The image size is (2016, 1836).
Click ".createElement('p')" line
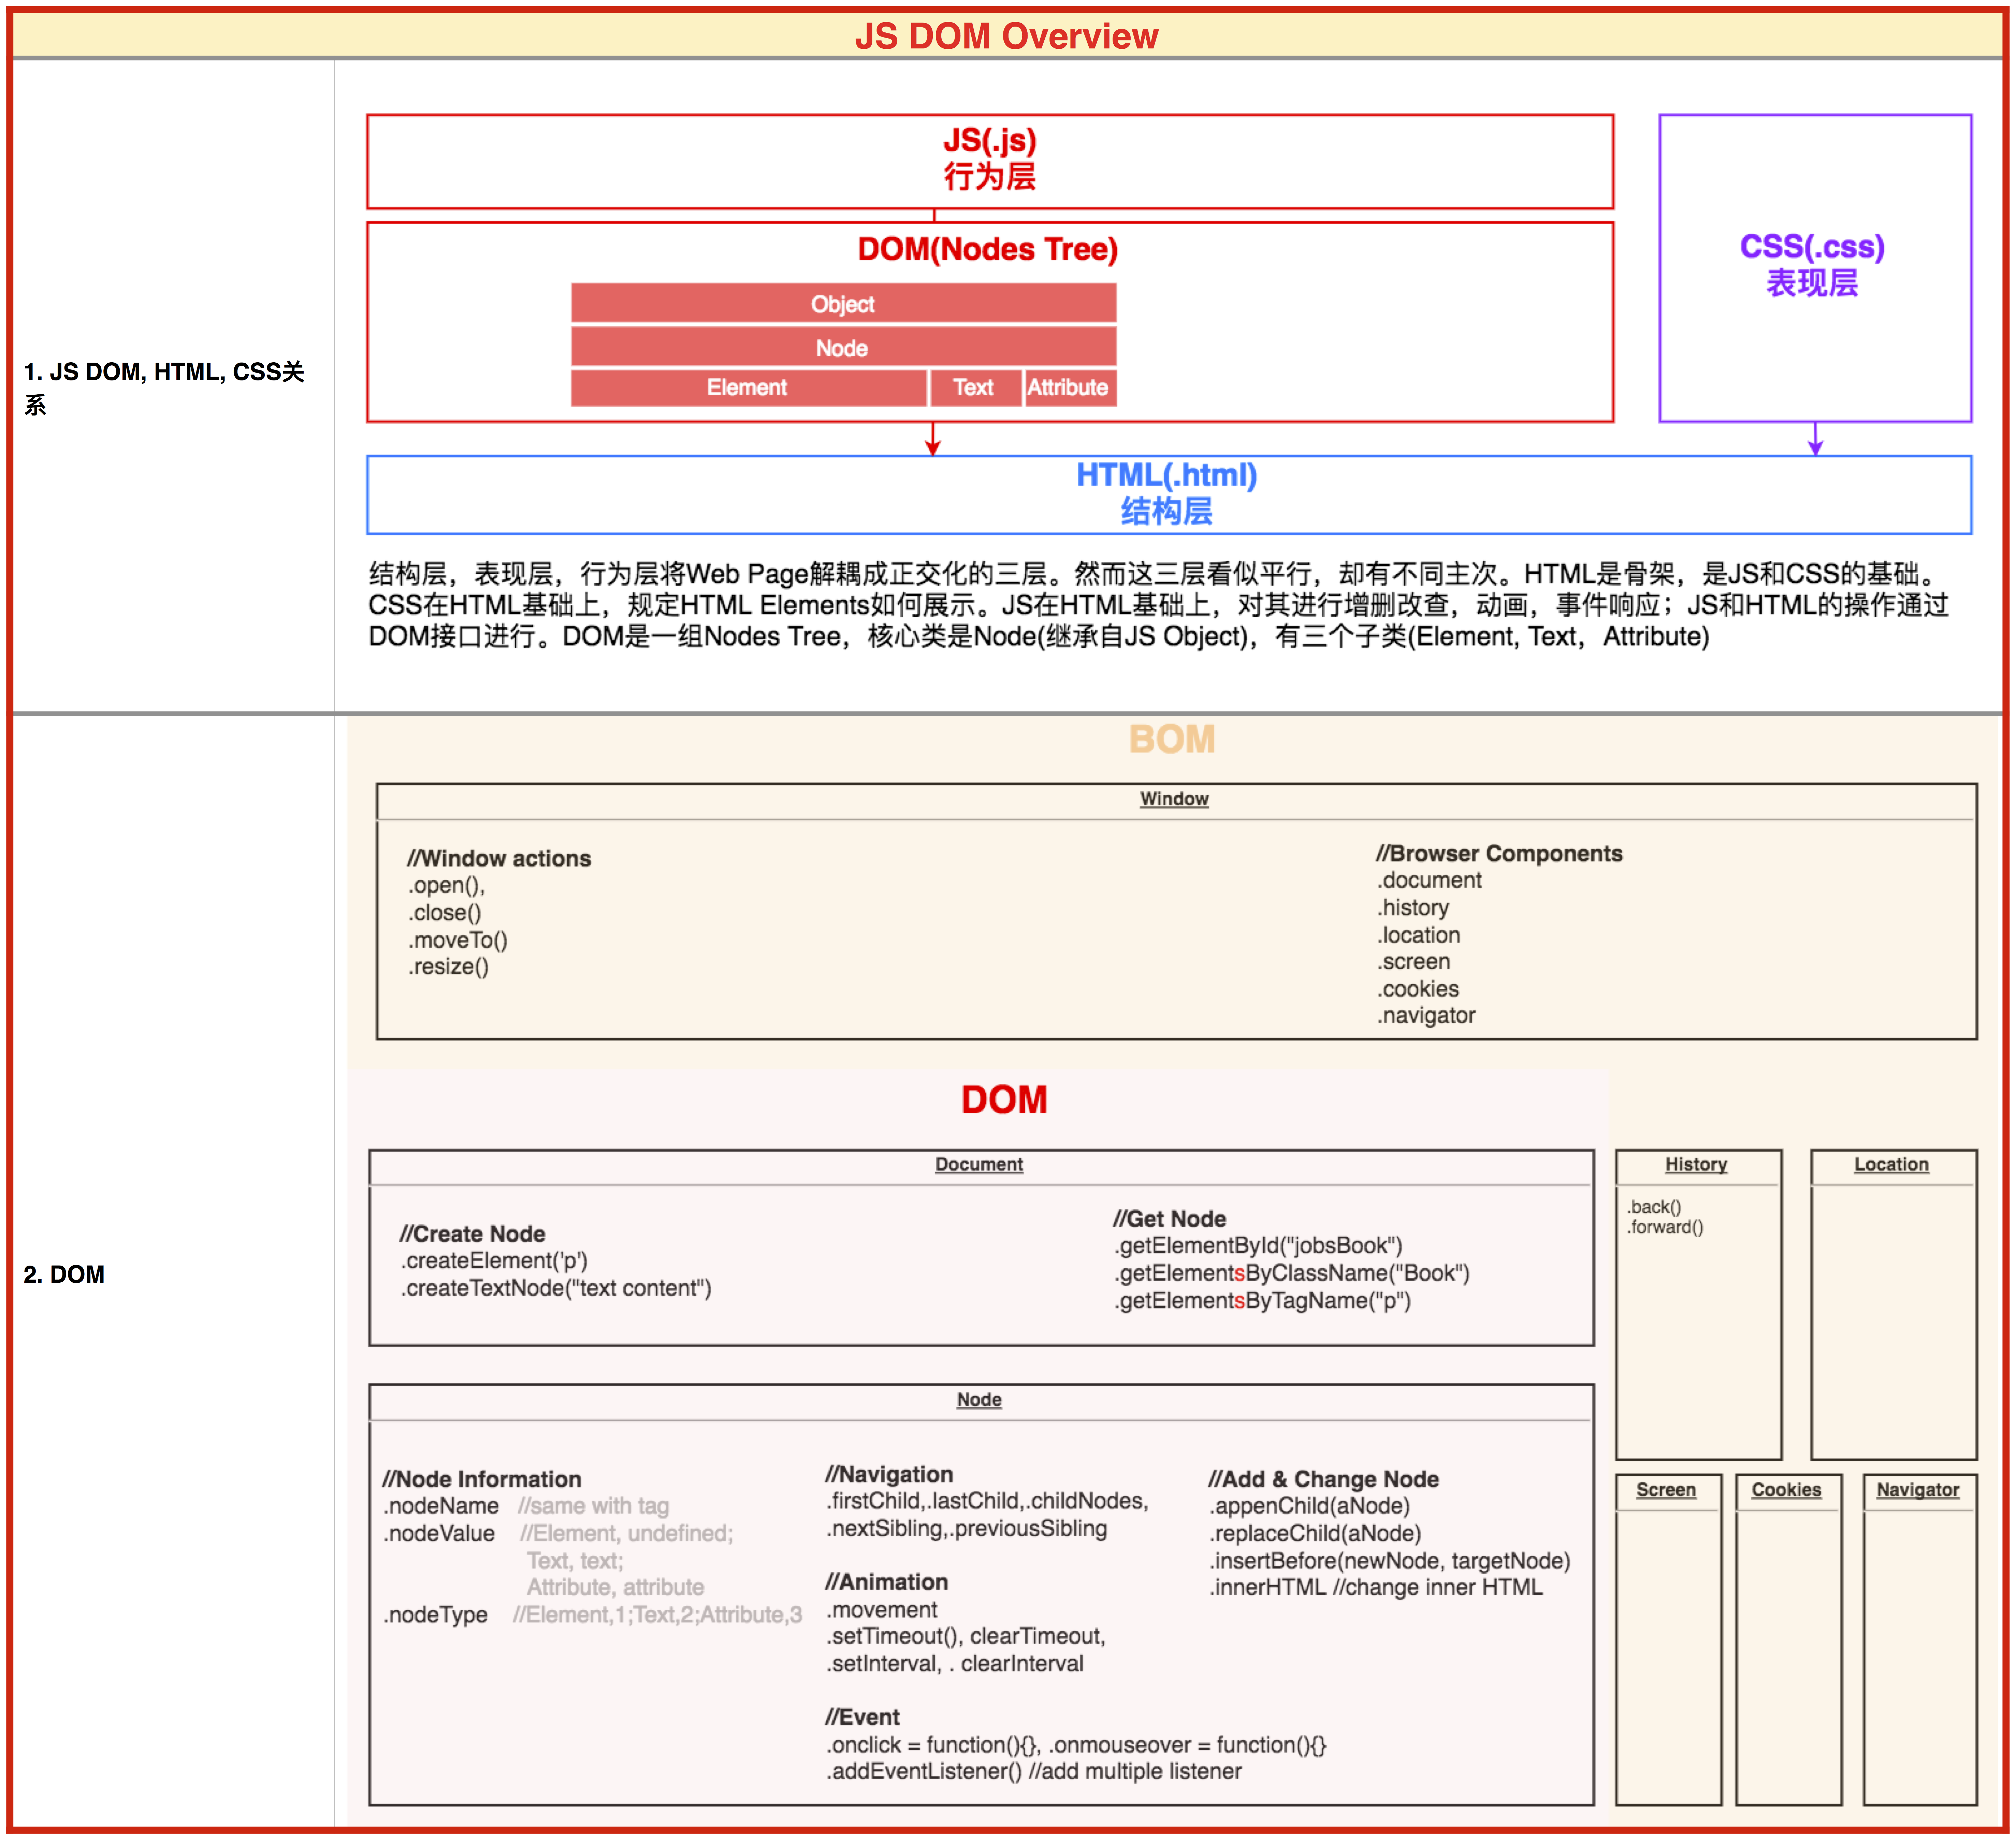click(x=494, y=1260)
